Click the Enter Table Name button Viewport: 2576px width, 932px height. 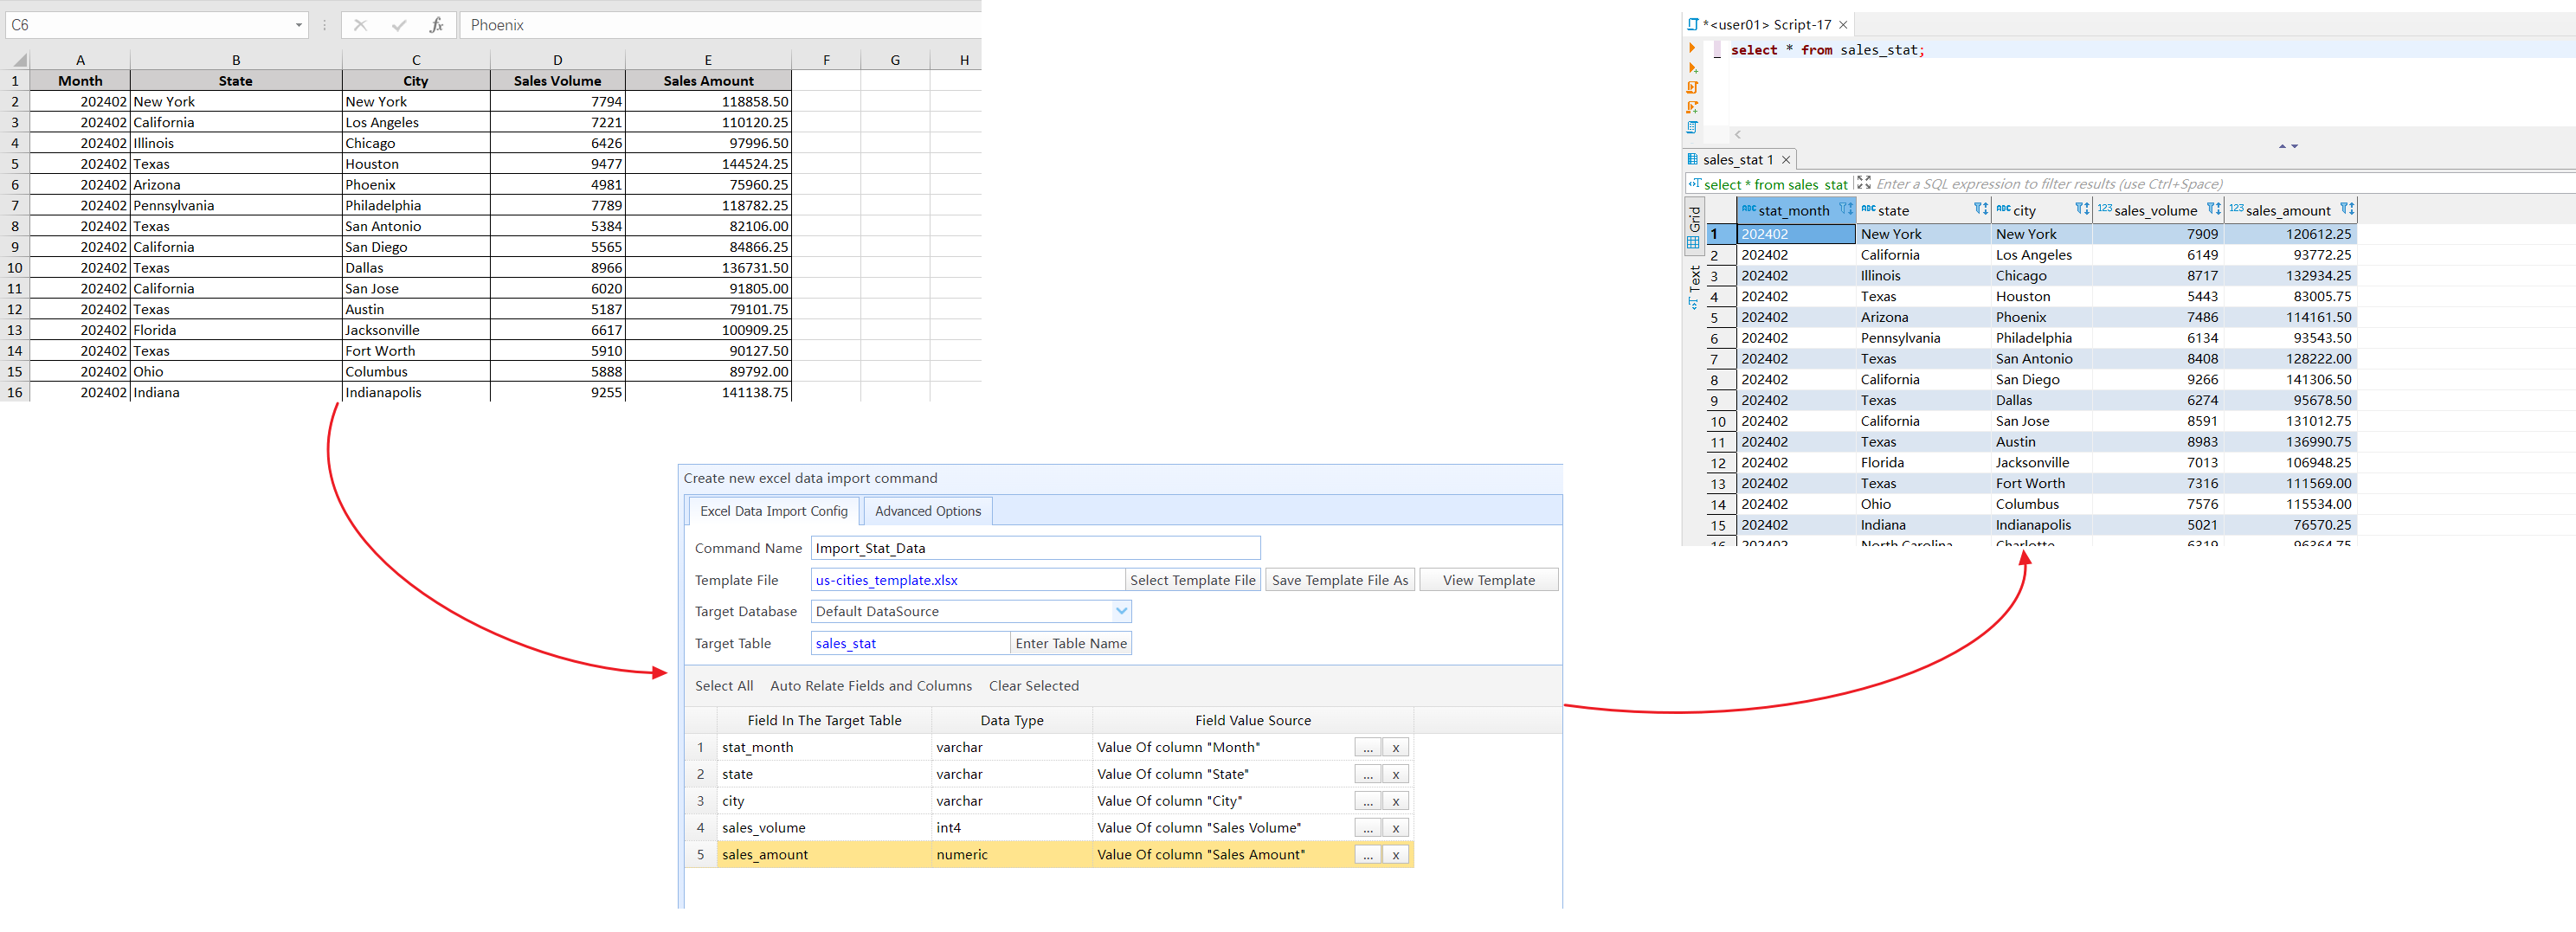(1070, 643)
